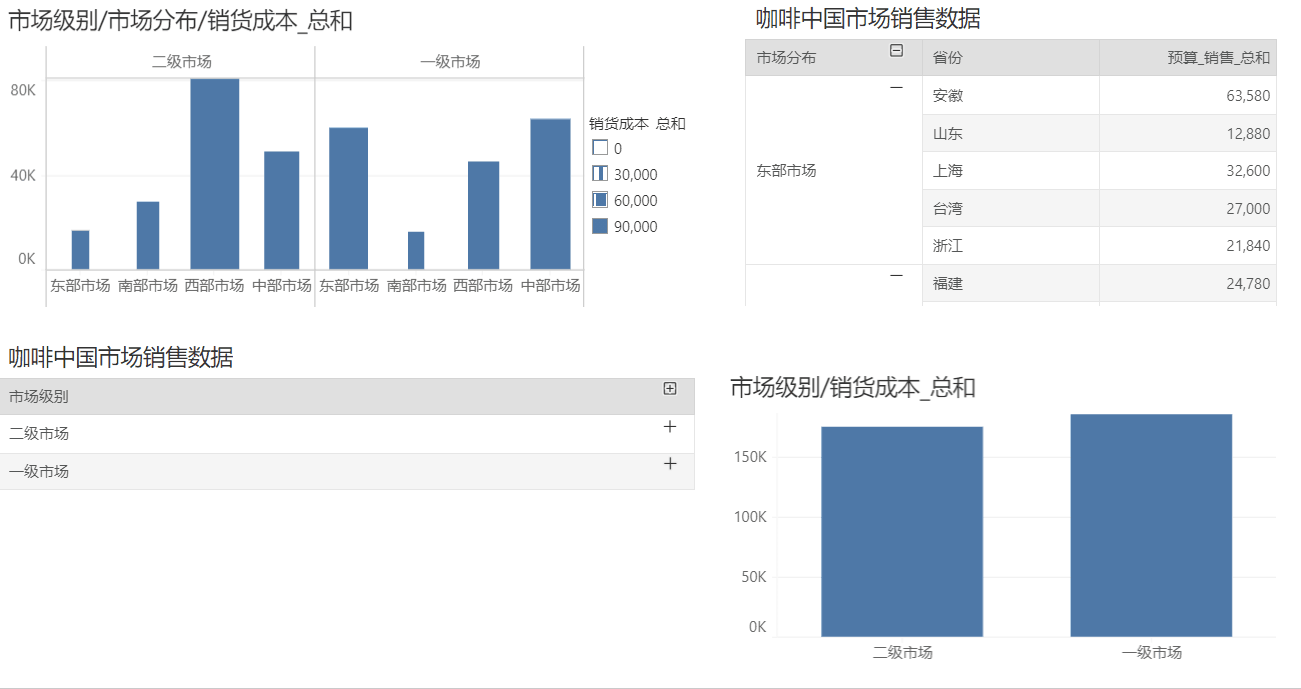Collapse all using the 市场分布 header minus-box icon
The width and height of the screenshot is (1301, 689).
tap(896, 51)
